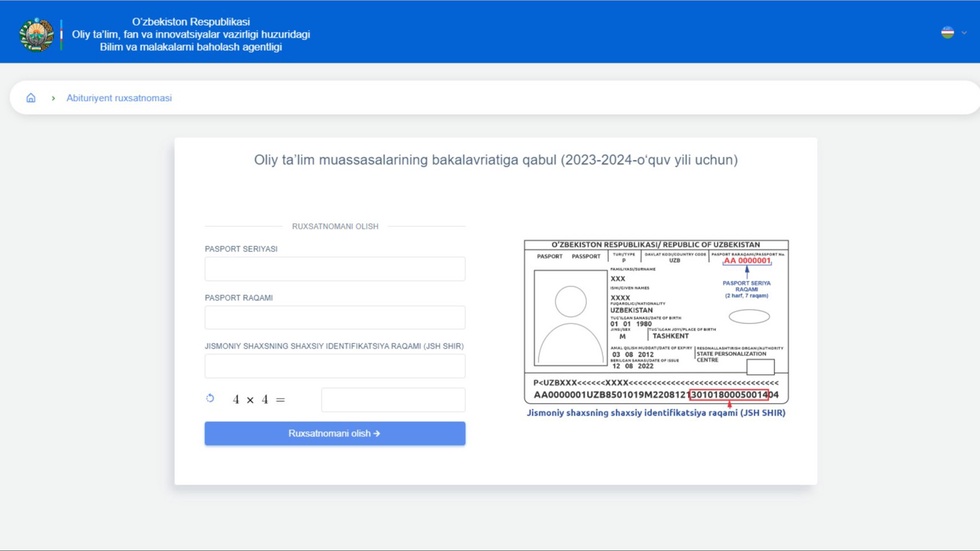This screenshot has height=551, width=980.
Task: Focus the Pasport raqami input field
Action: [x=334, y=318]
